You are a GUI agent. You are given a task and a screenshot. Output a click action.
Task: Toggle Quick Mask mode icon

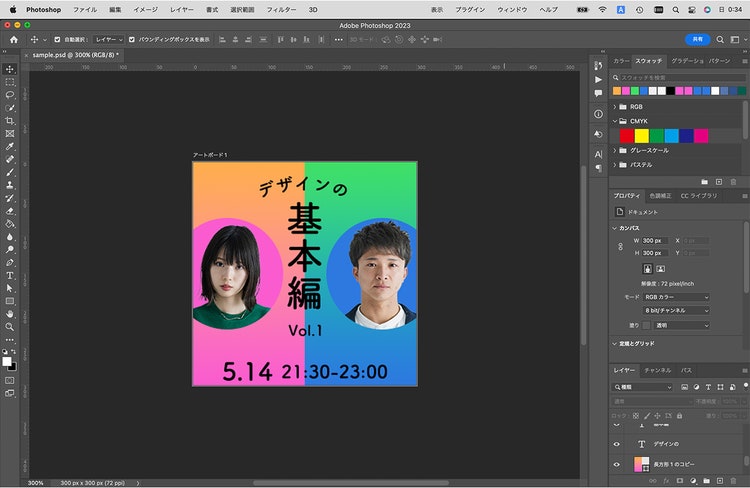pyautogui.click(x=10, y=380)
